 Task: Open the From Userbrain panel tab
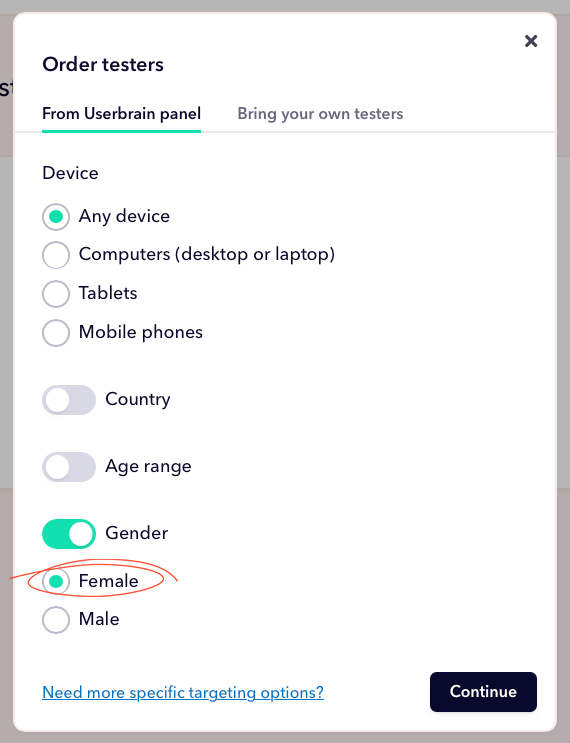121,114
